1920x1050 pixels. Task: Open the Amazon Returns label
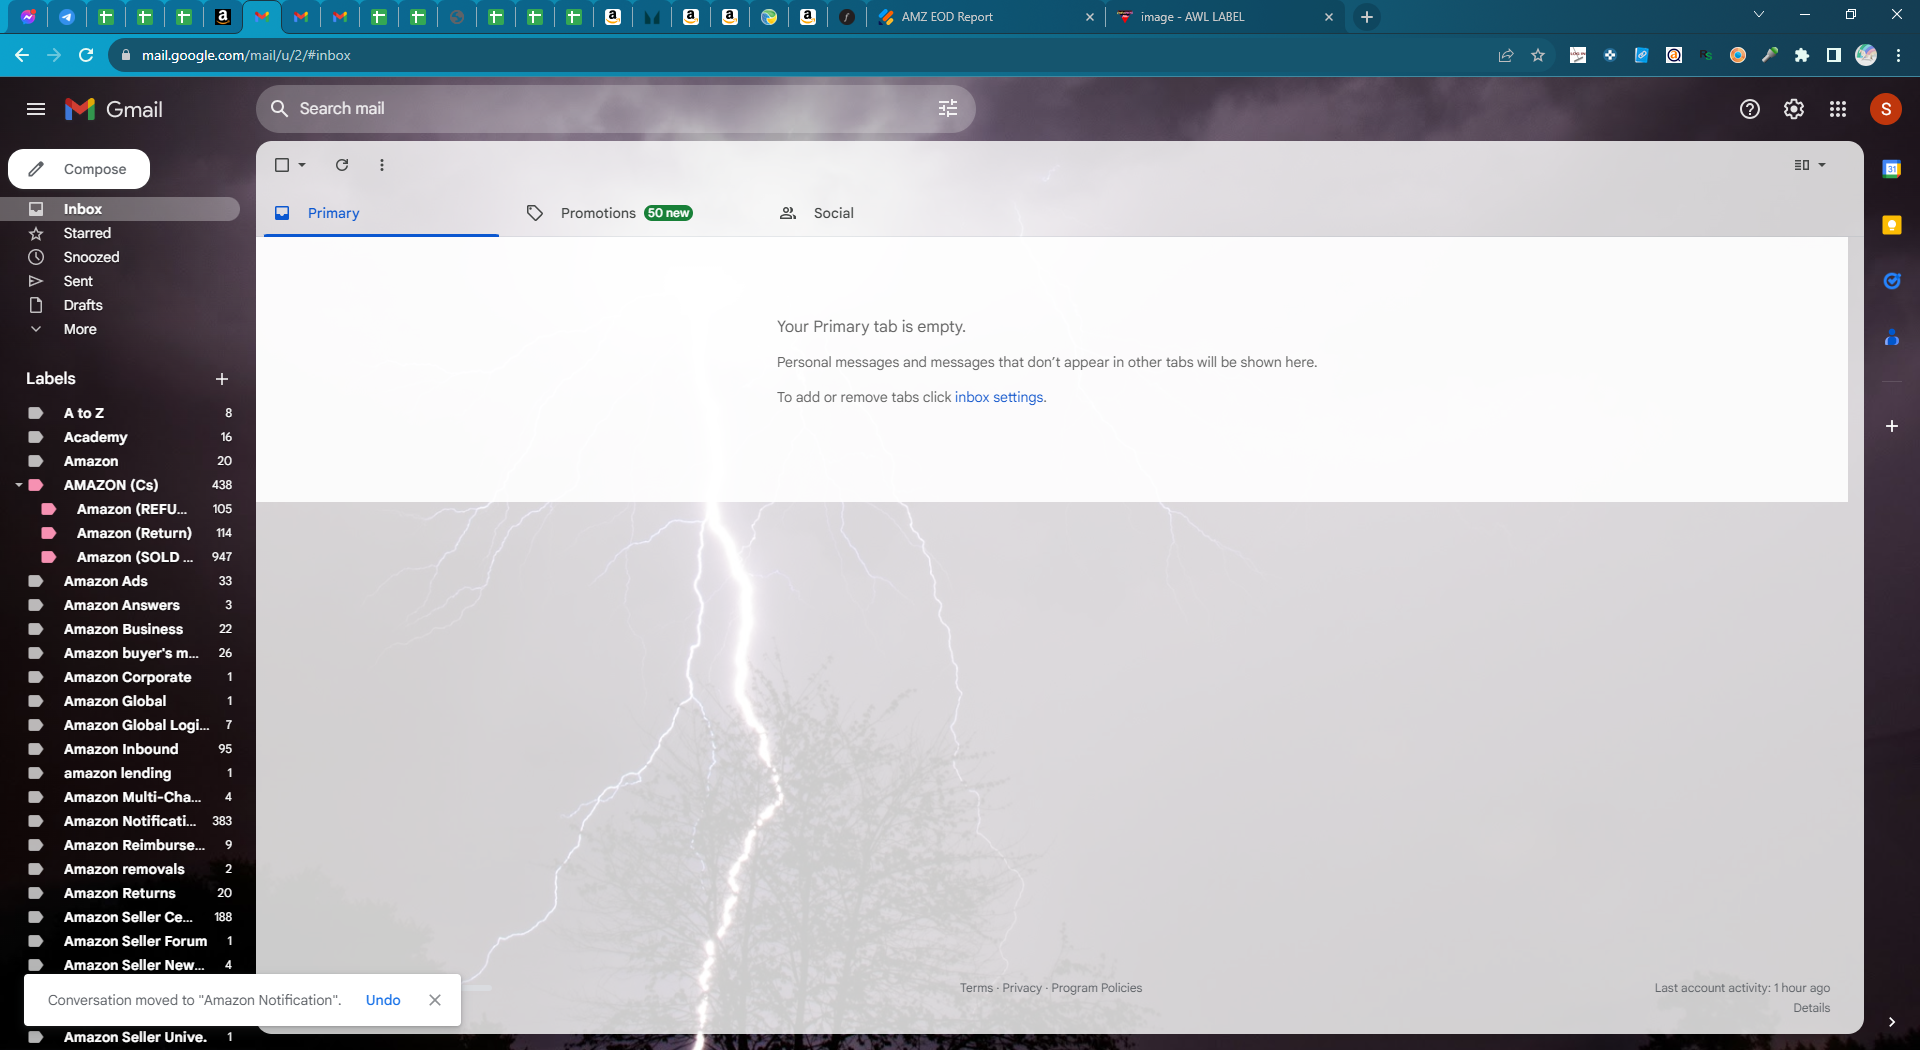point(120,893)
